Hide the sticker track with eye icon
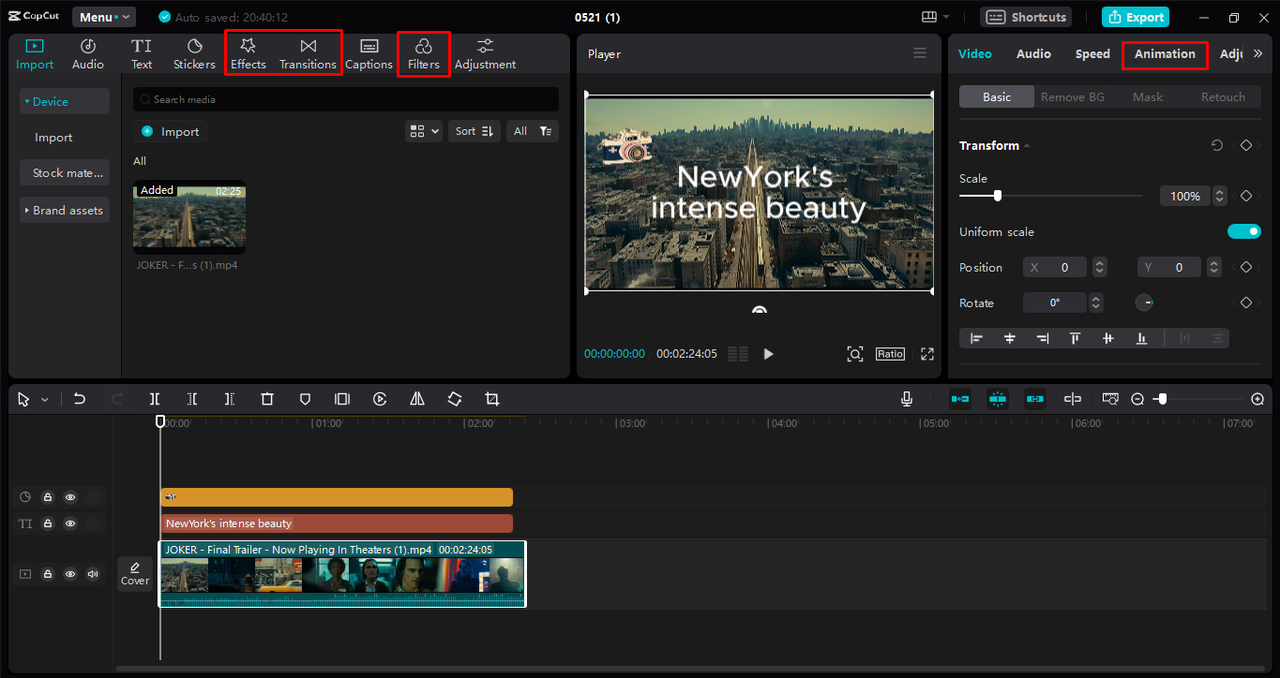1280x678 pixels. click(70, 497)
